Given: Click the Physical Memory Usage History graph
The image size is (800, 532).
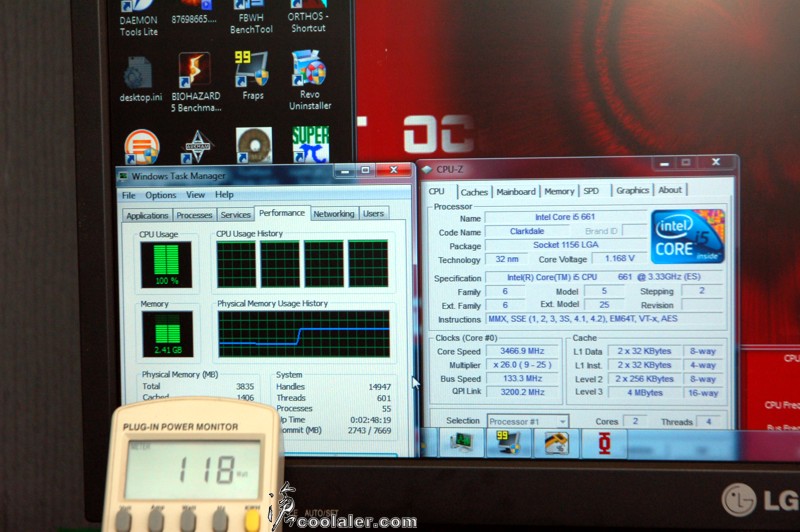Looking at the screenshot, I should (304, 334).
